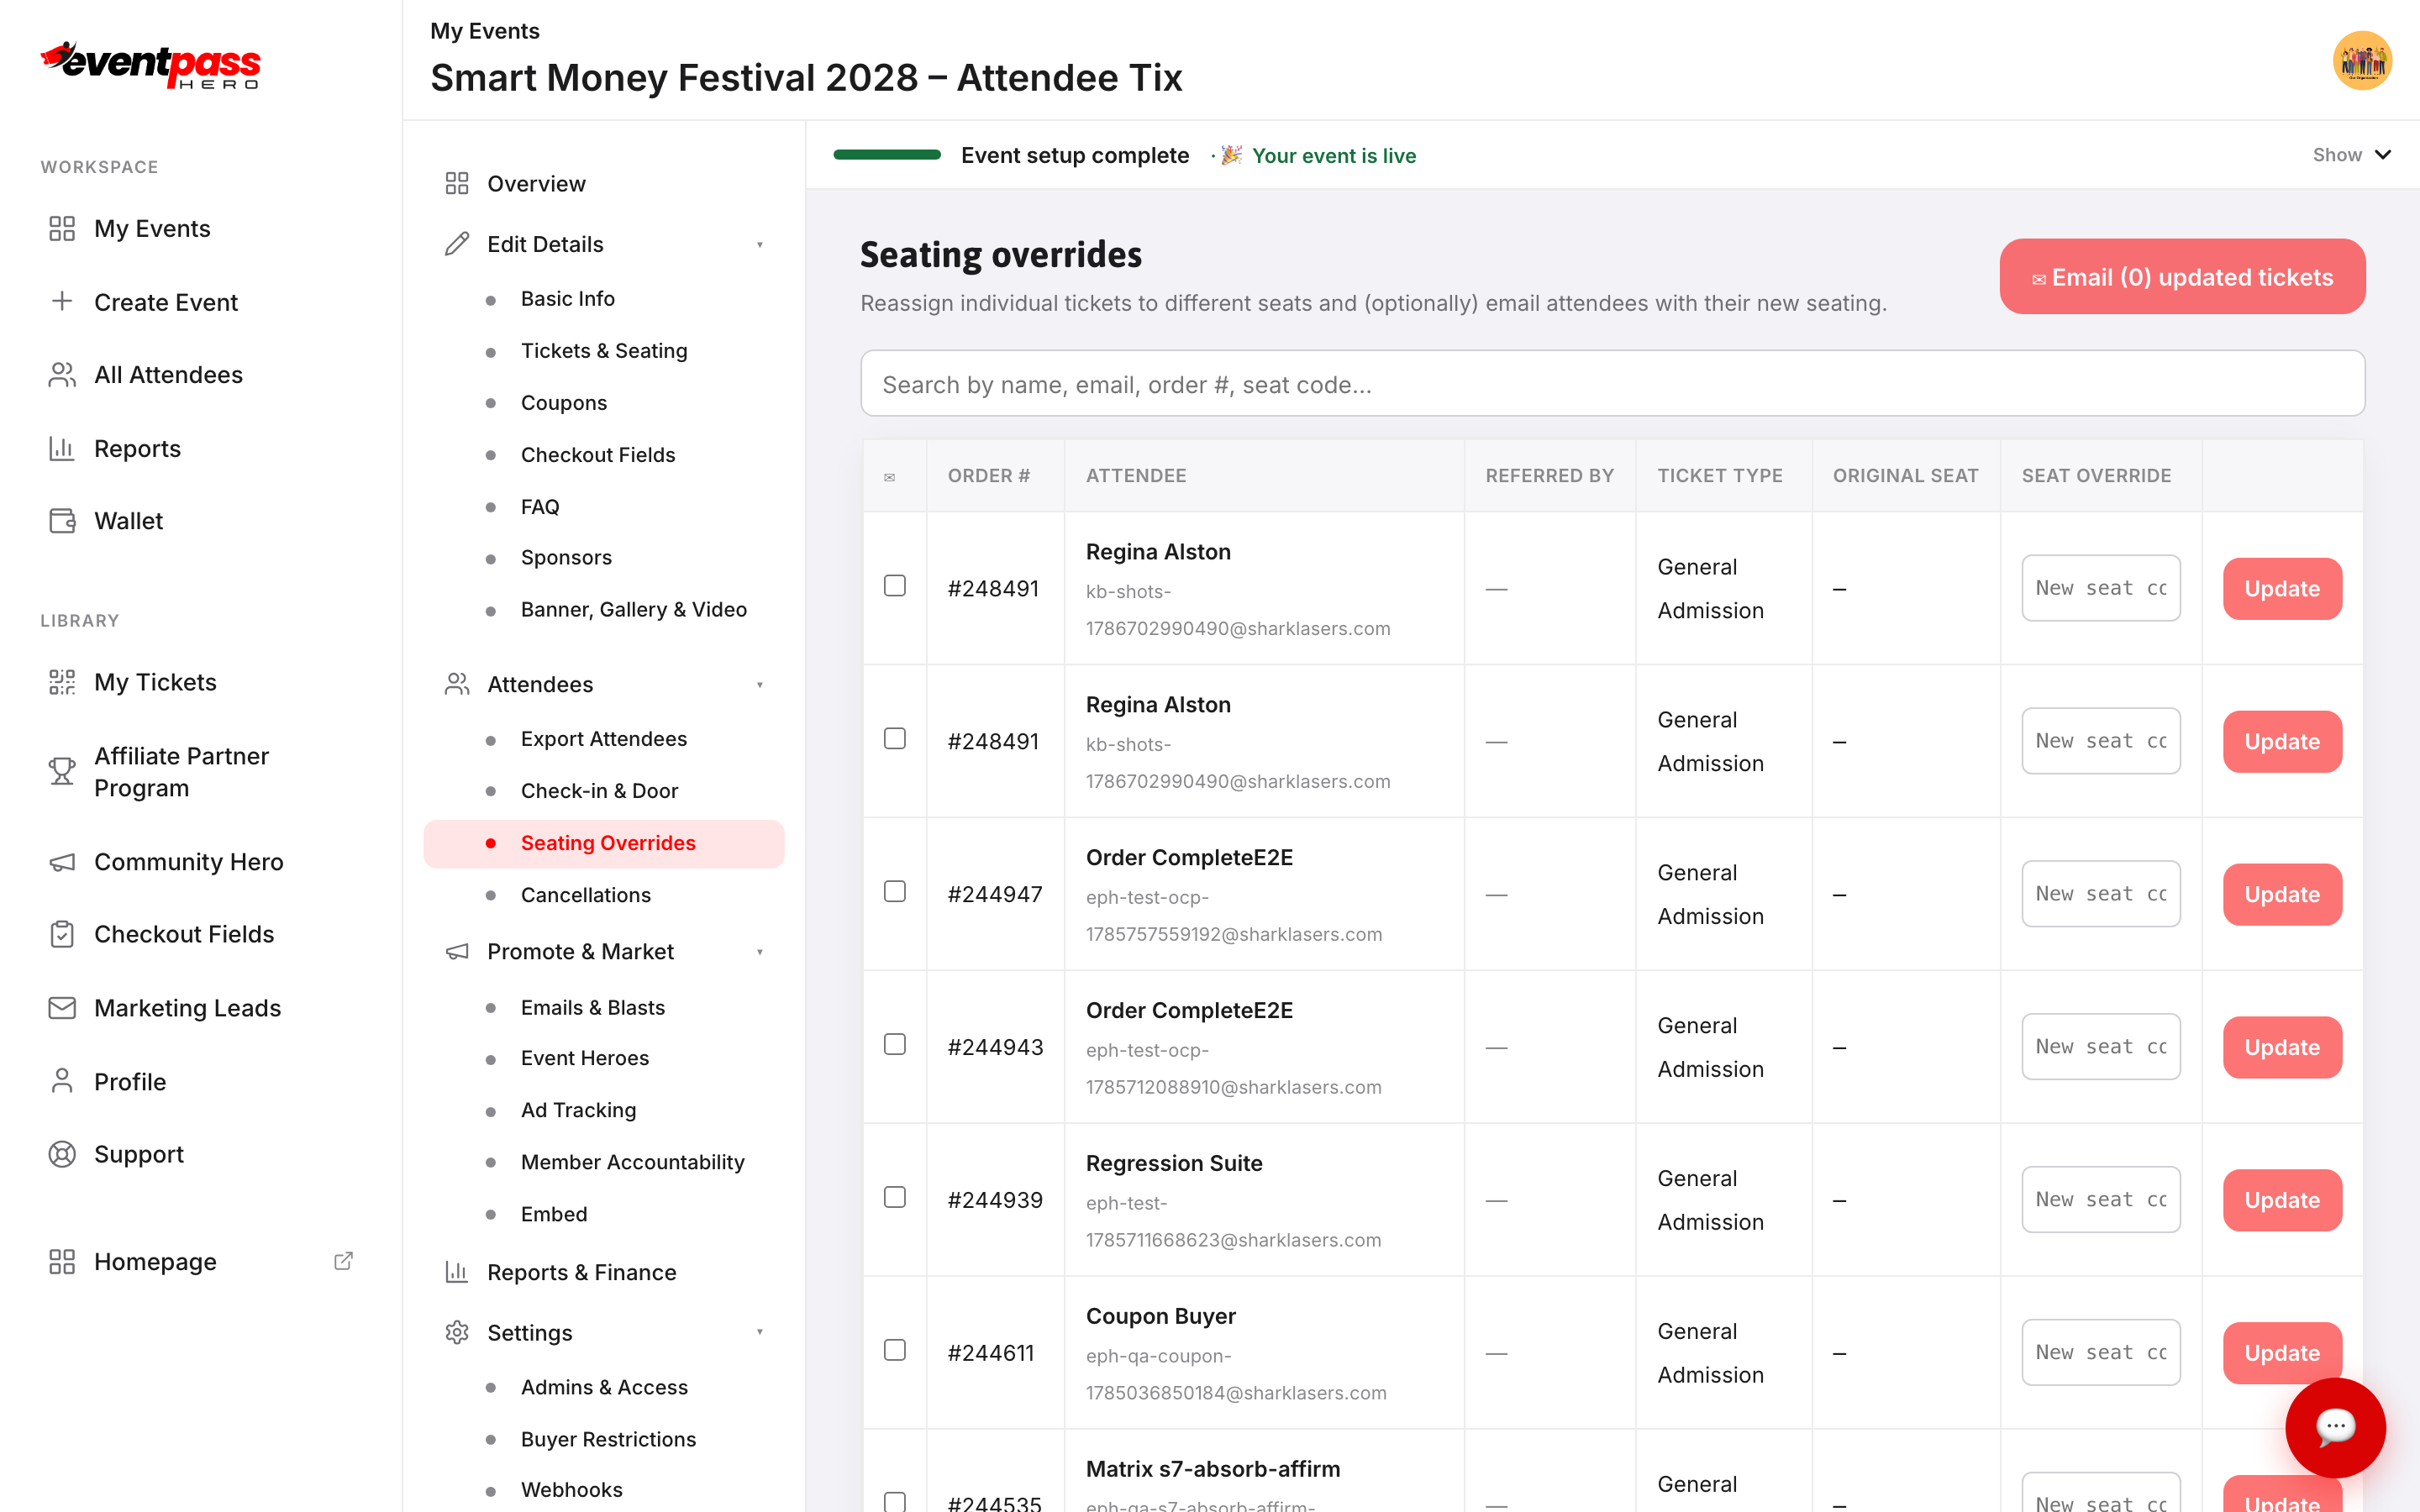The image size is (2420, 1512).
Task: Go to Check-in & Door
Action: click(x=604, y=791)
